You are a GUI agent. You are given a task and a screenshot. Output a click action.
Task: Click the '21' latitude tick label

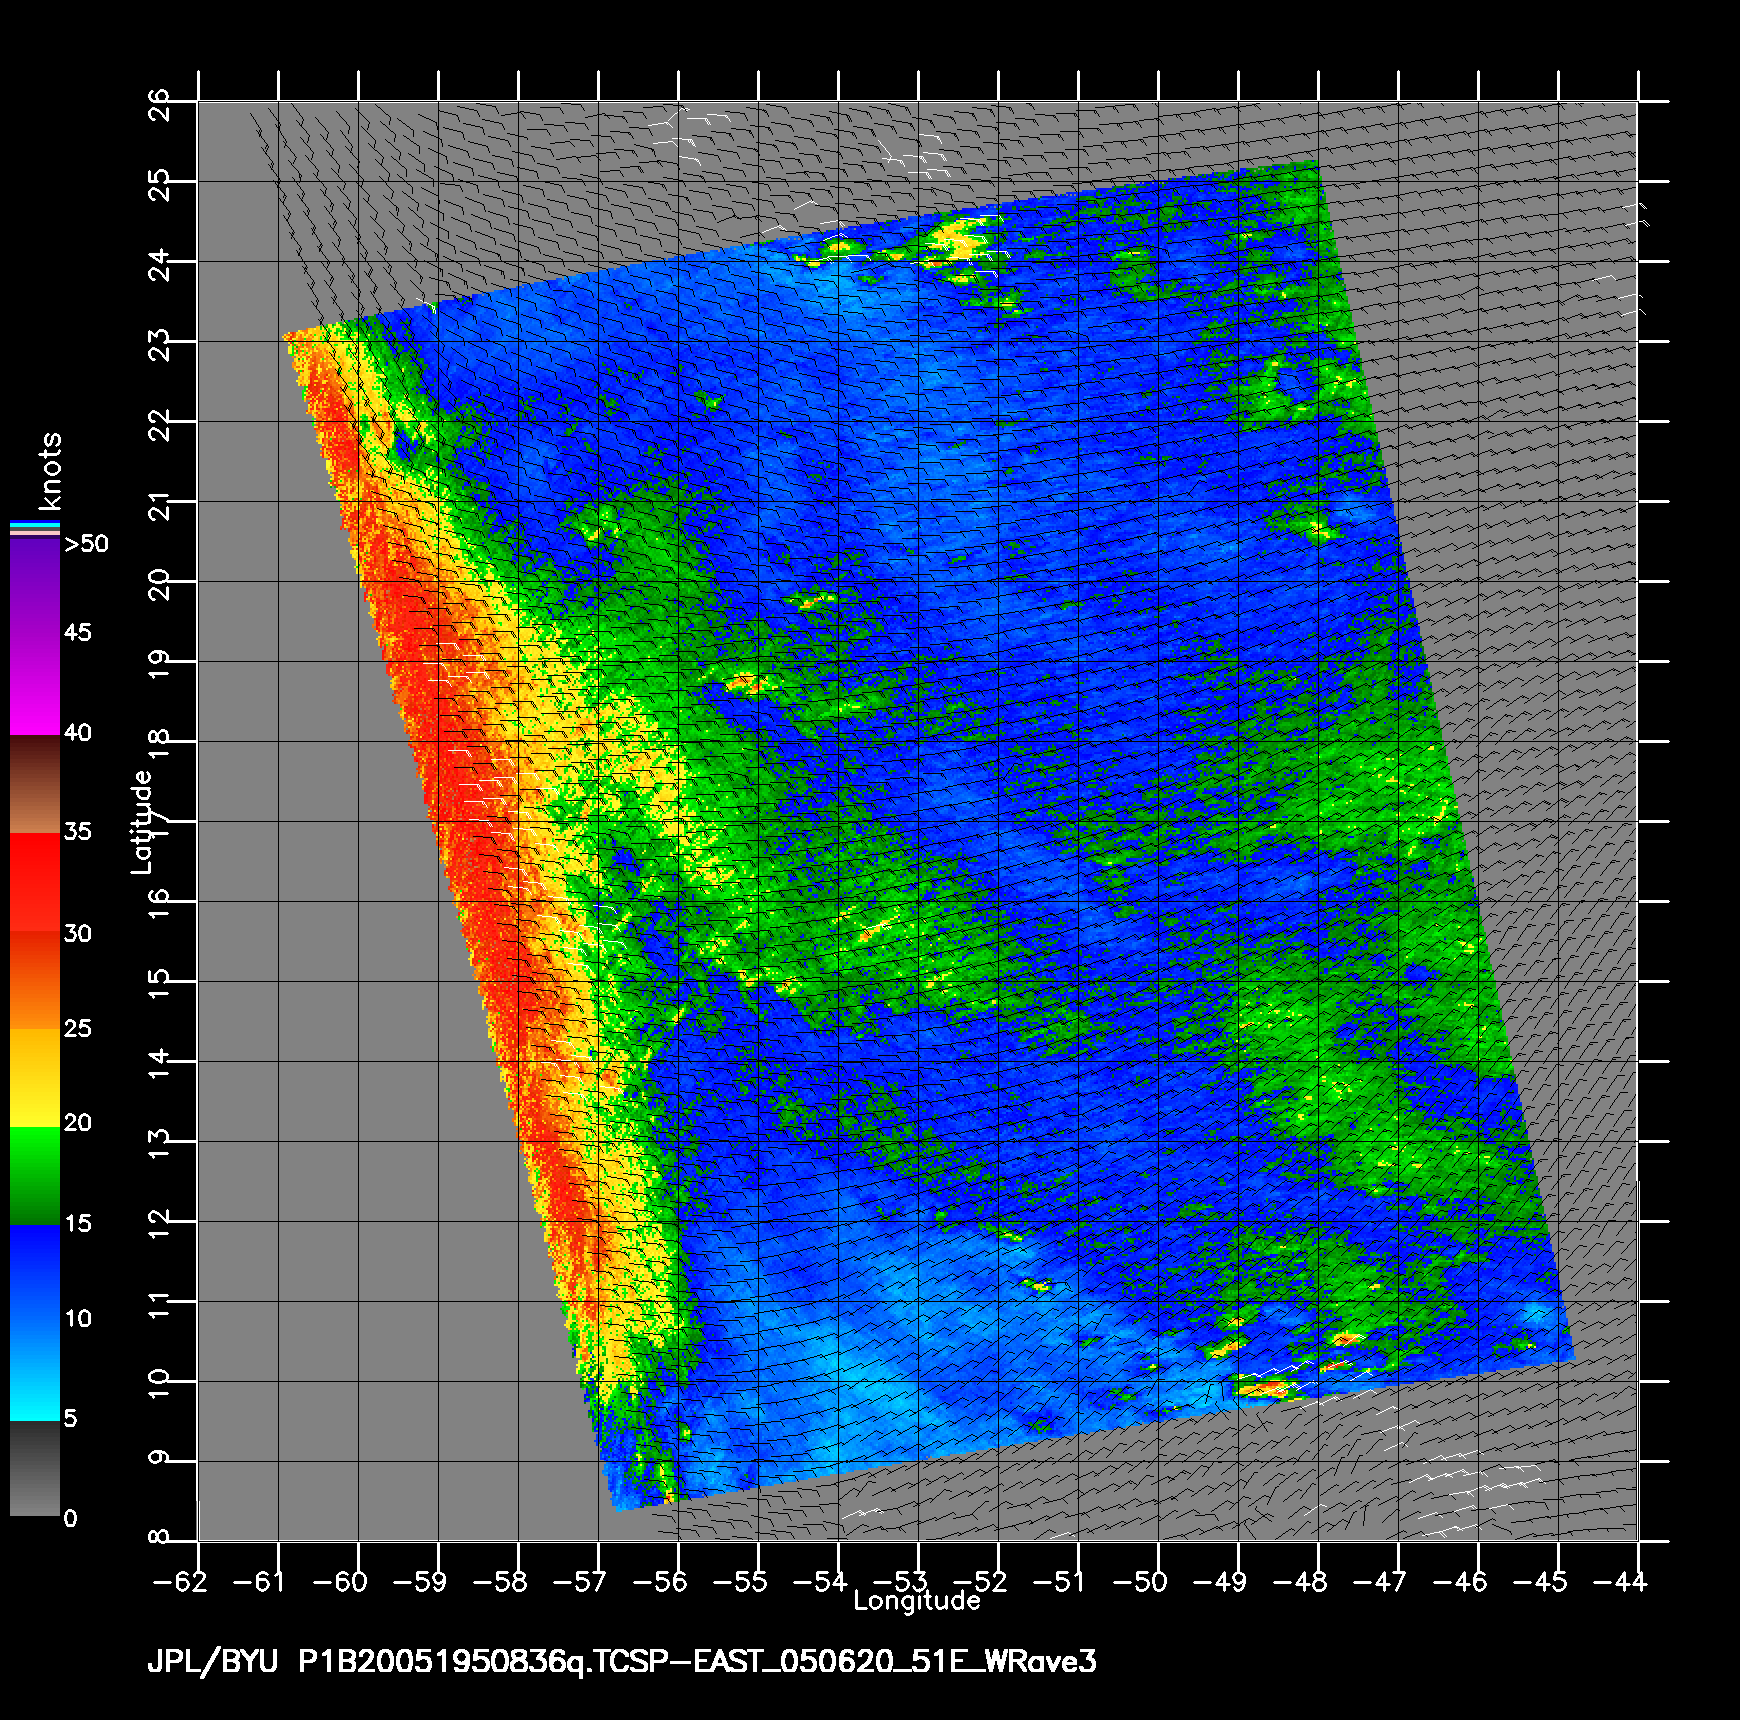(159, 505)
